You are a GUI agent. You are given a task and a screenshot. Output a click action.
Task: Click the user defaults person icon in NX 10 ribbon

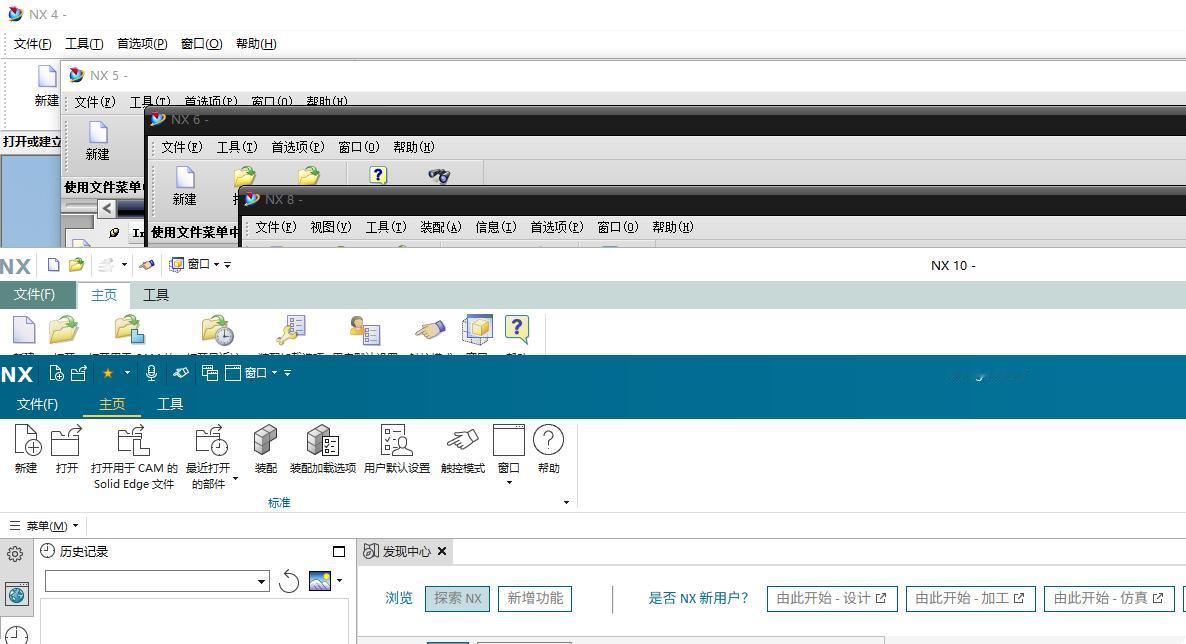coord(365,331)
